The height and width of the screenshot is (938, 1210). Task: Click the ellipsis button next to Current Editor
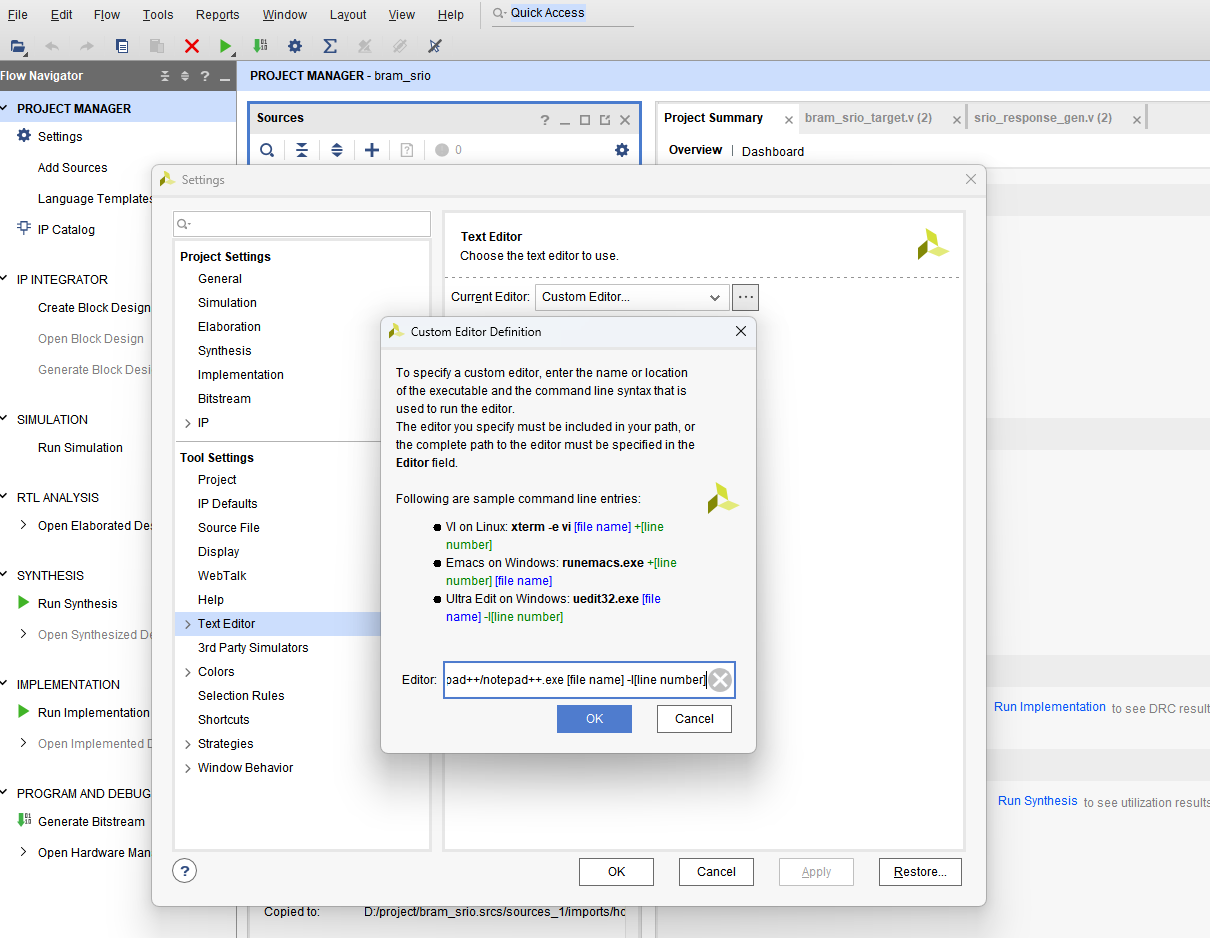[x=746, y=297]
